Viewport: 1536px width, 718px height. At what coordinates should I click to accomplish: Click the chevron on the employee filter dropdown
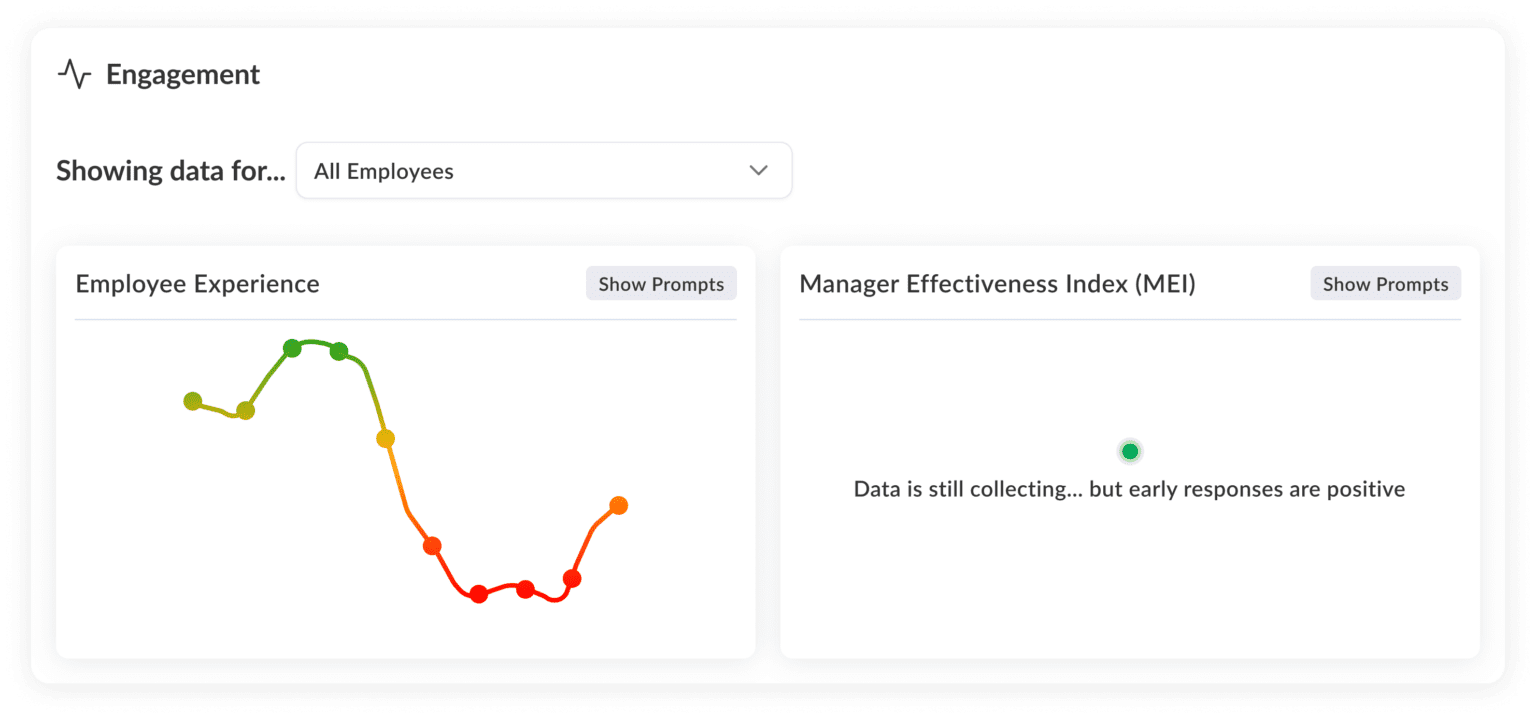point(758,170)
